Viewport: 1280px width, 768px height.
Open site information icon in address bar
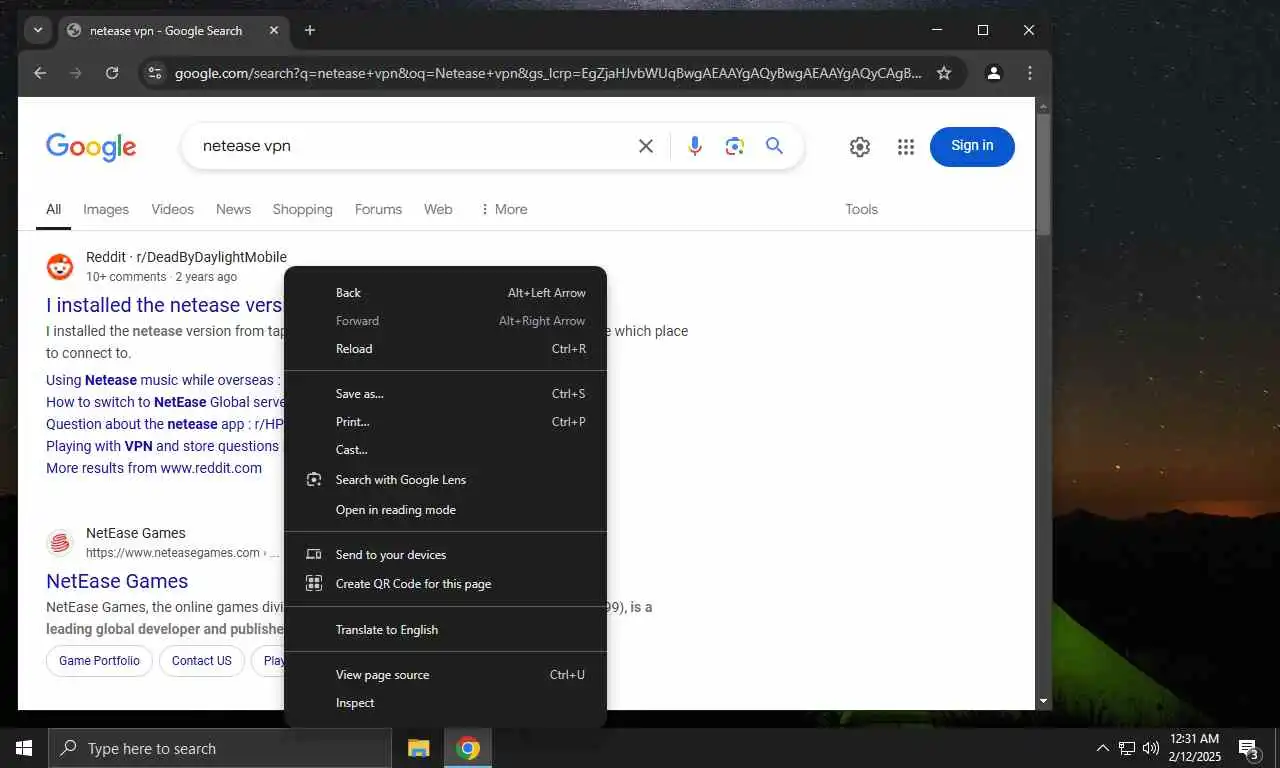coord(154,73)
